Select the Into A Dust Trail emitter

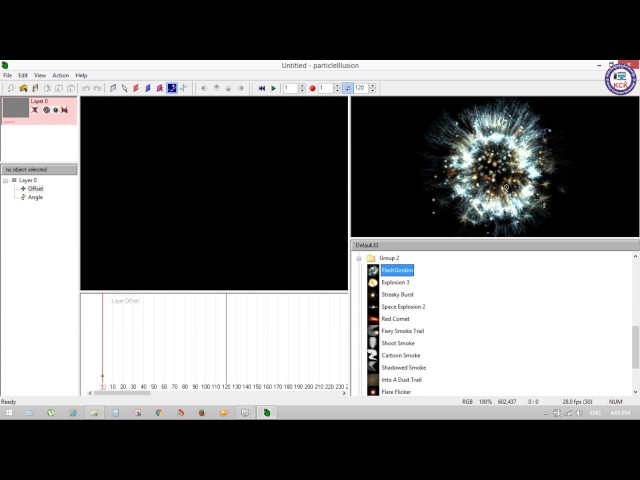pyautogui.click(x=401, y=380)
